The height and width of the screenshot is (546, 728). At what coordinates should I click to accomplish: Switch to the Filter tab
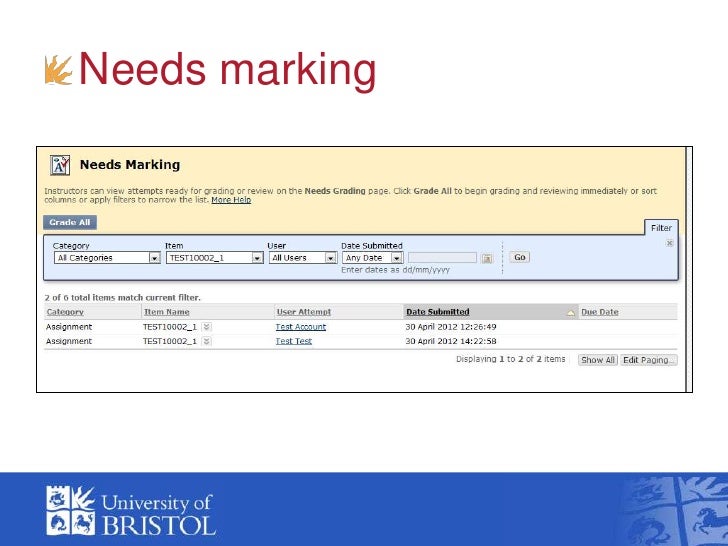click(662, 228)
